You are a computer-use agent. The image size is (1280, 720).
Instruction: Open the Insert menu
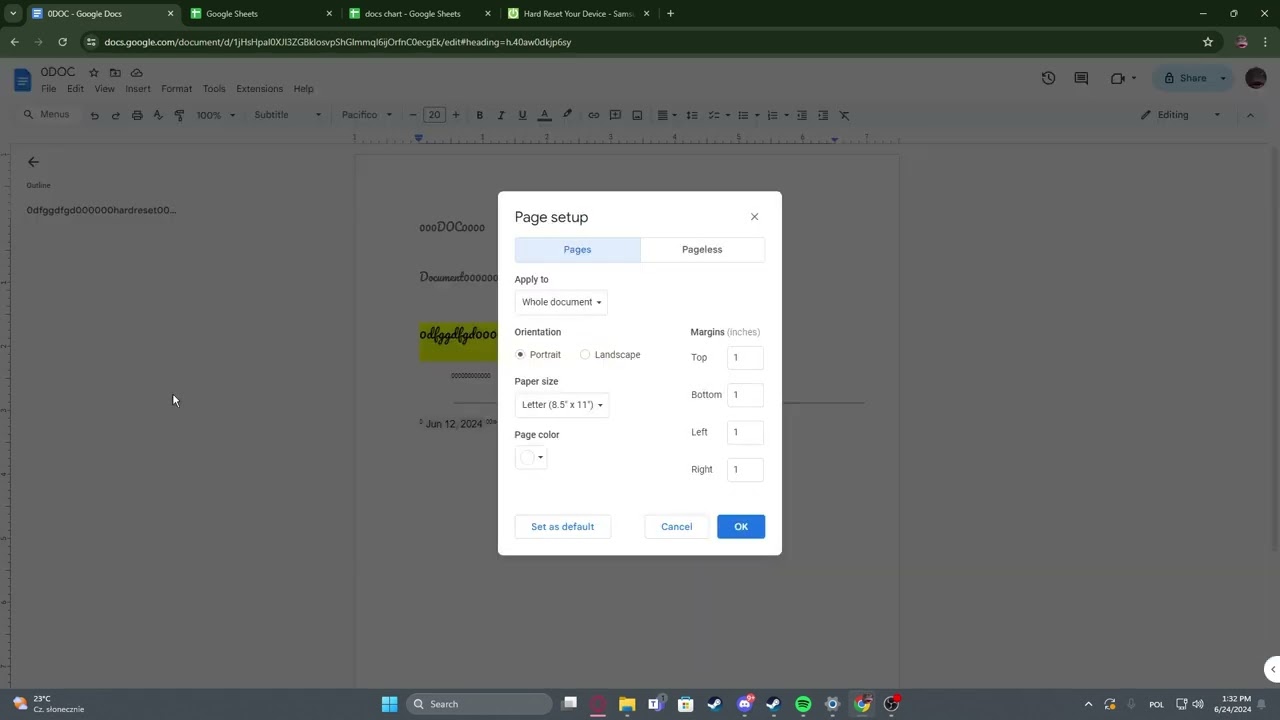pos(138,89)
